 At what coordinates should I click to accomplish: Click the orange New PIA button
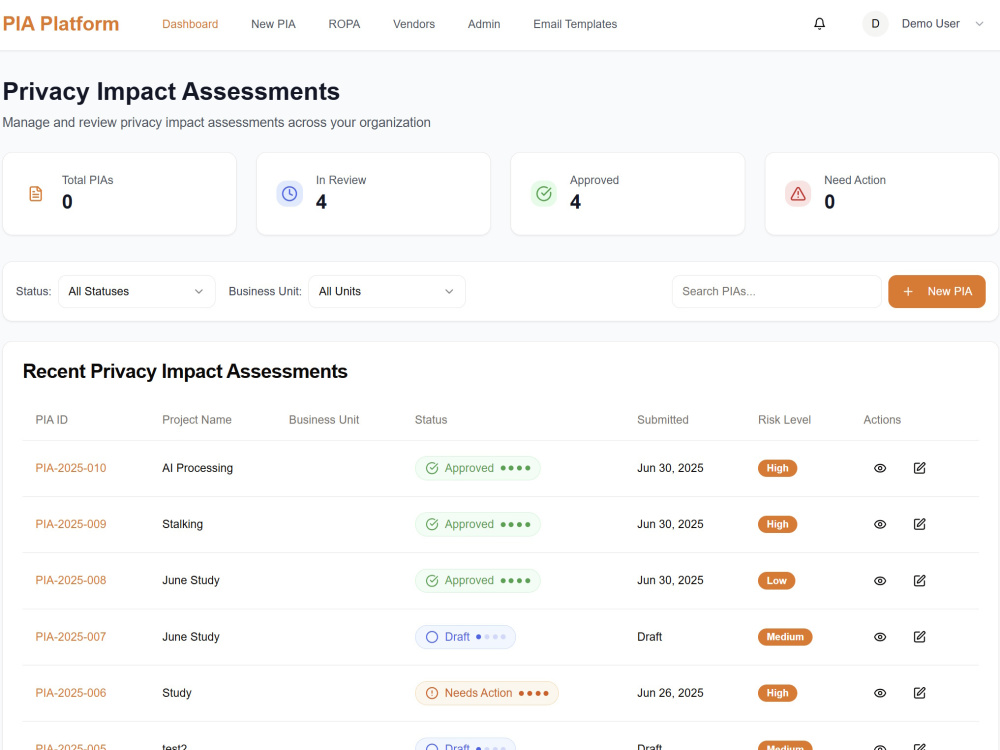(937, 291)
